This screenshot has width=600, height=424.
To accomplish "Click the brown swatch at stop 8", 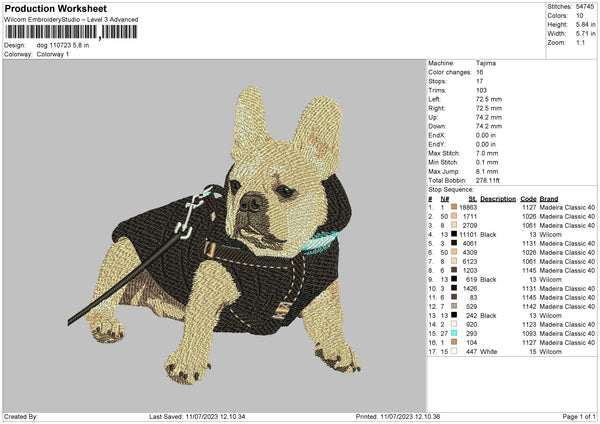I will [453, 270].
